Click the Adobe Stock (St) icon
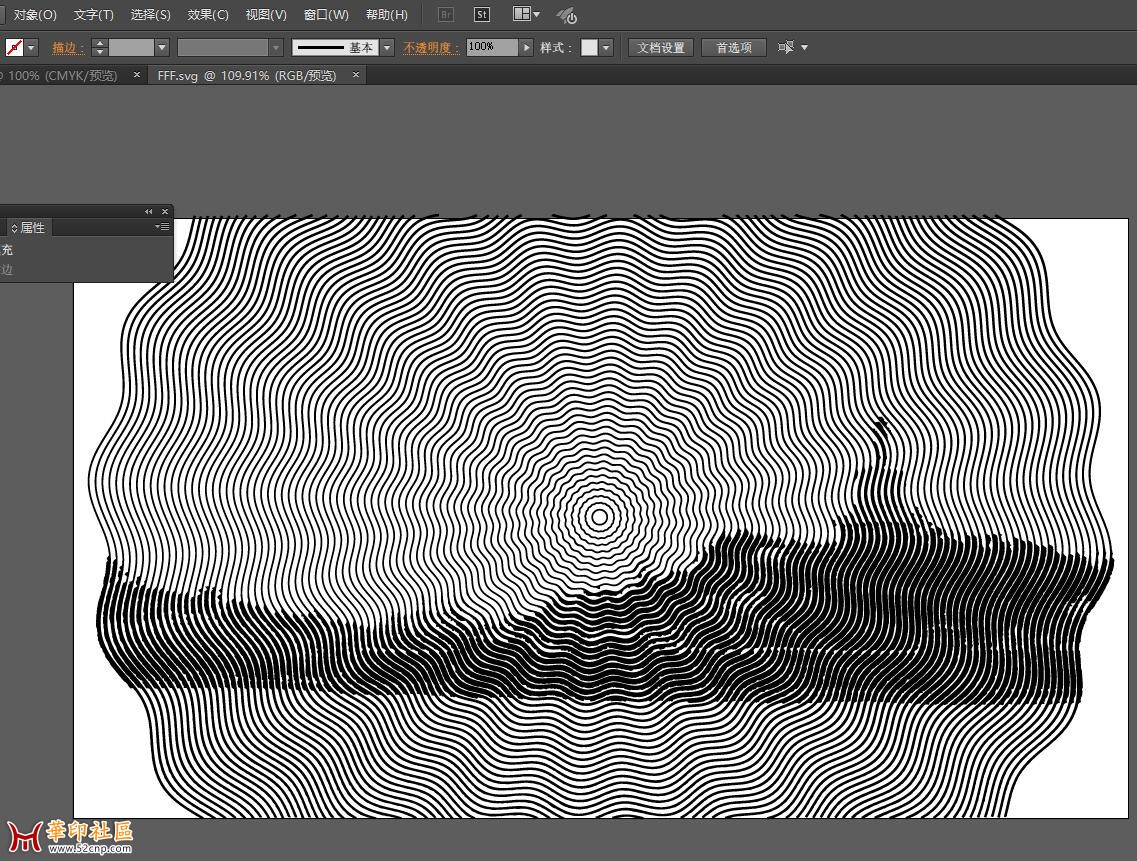This screenshot has height=861, width=1137. [x=482, y=15]
